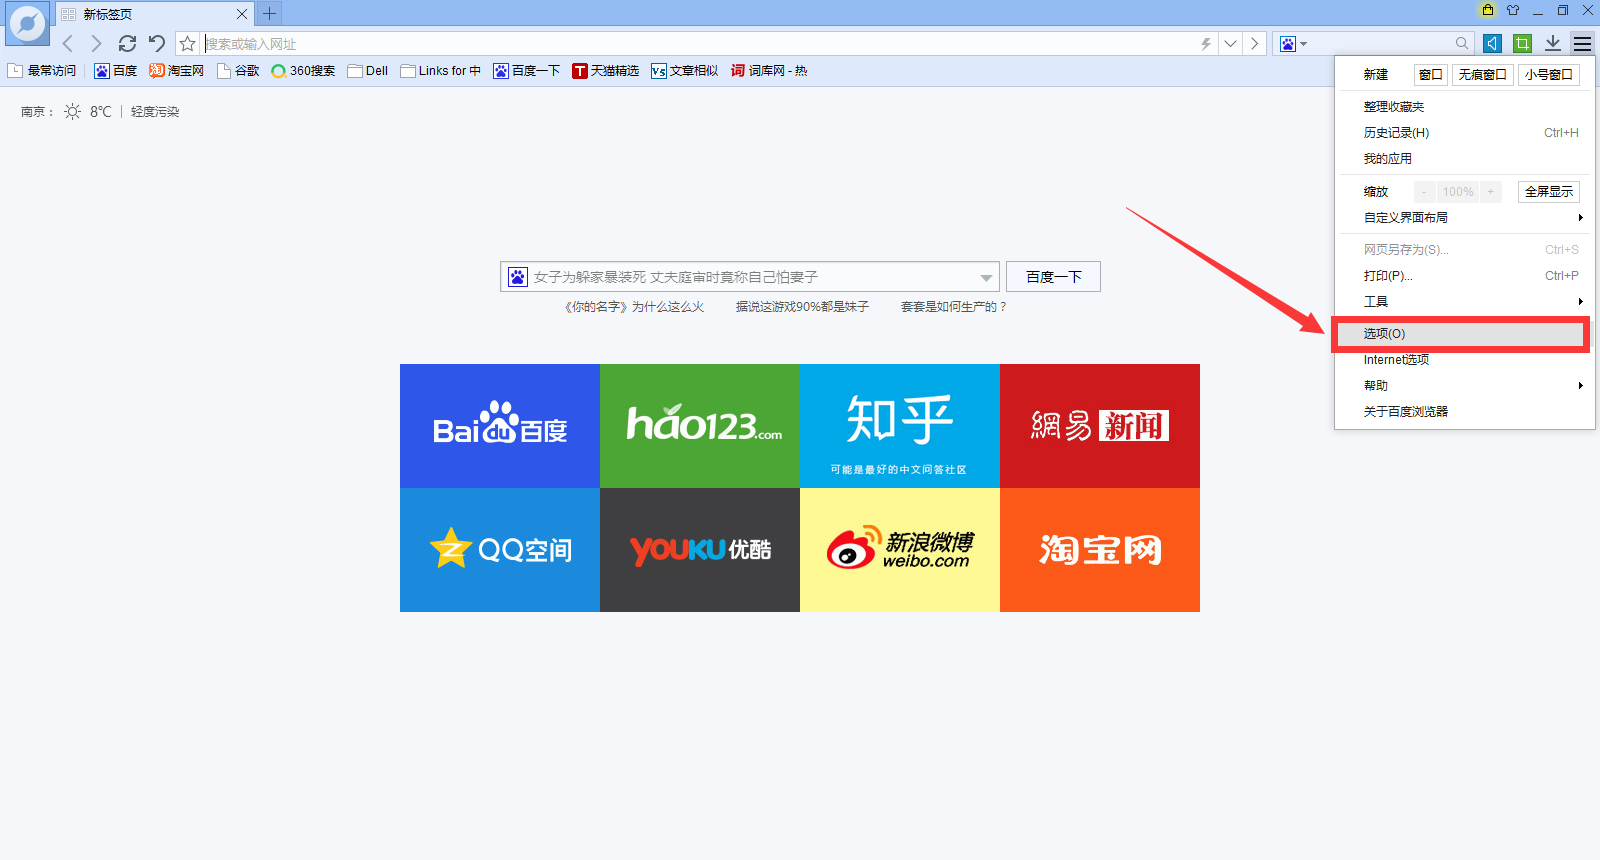This screenshot has width=1600, height=860.
Task: Increase zoom with plus button
Action: click(1490, 191)
